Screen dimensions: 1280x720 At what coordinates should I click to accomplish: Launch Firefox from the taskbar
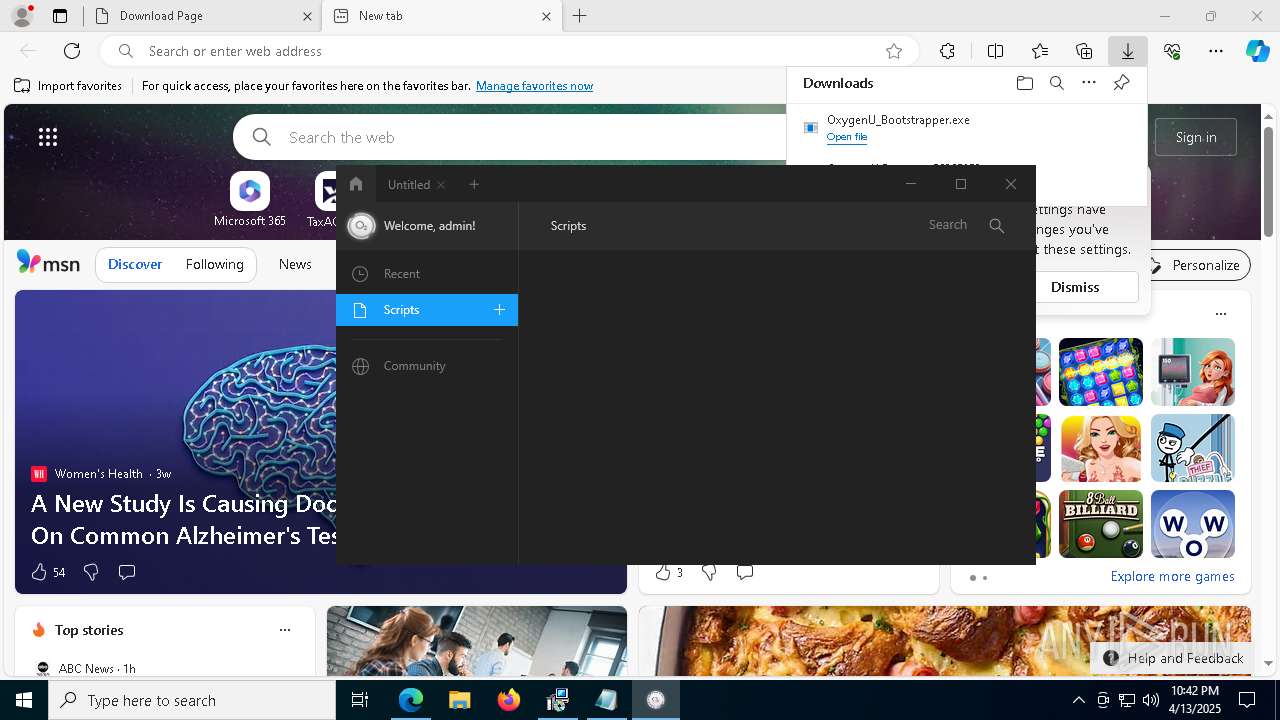[509, 700]
